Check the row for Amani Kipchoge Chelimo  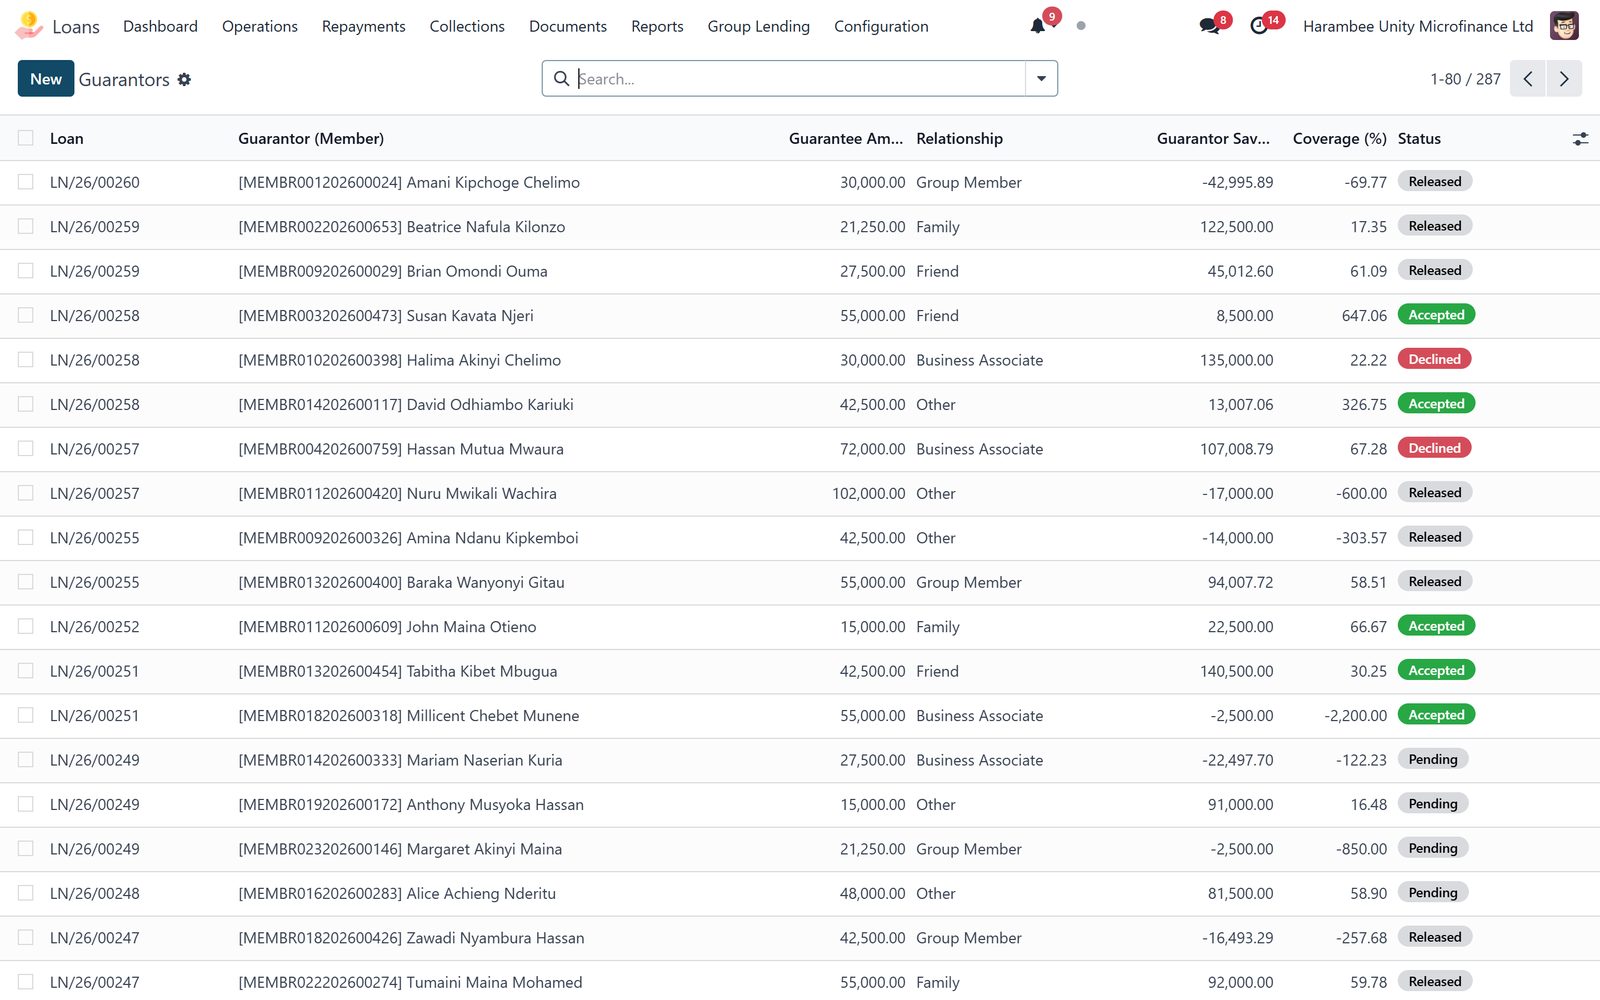[x=26, y=182]
